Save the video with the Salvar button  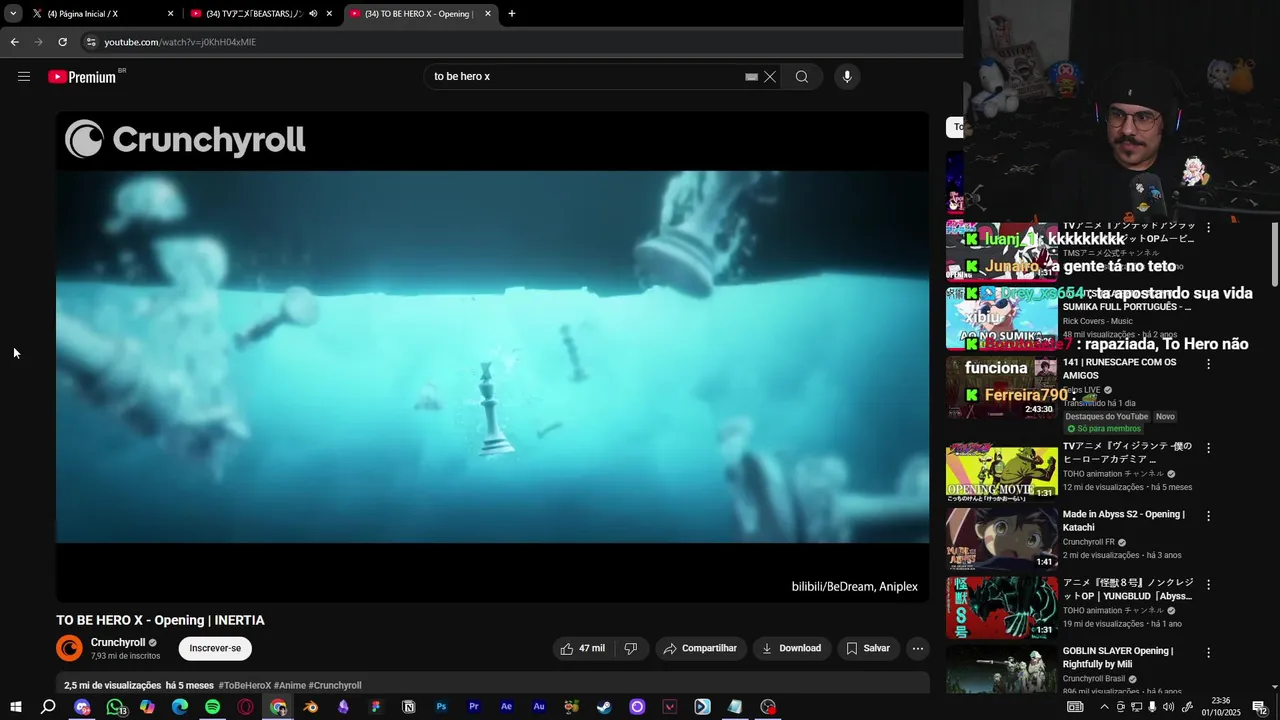point(868,648)
